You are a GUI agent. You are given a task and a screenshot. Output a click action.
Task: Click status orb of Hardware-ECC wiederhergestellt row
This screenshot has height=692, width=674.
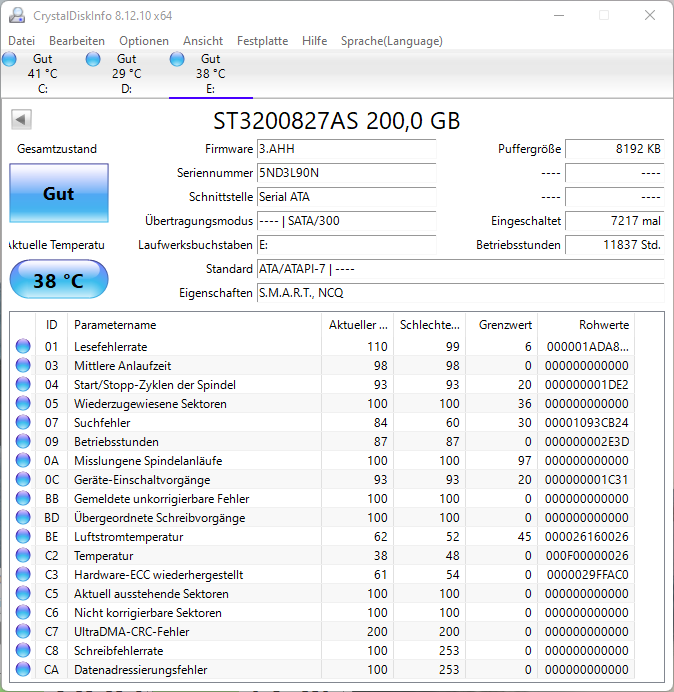pyautogui.click(x=23, y=574)
